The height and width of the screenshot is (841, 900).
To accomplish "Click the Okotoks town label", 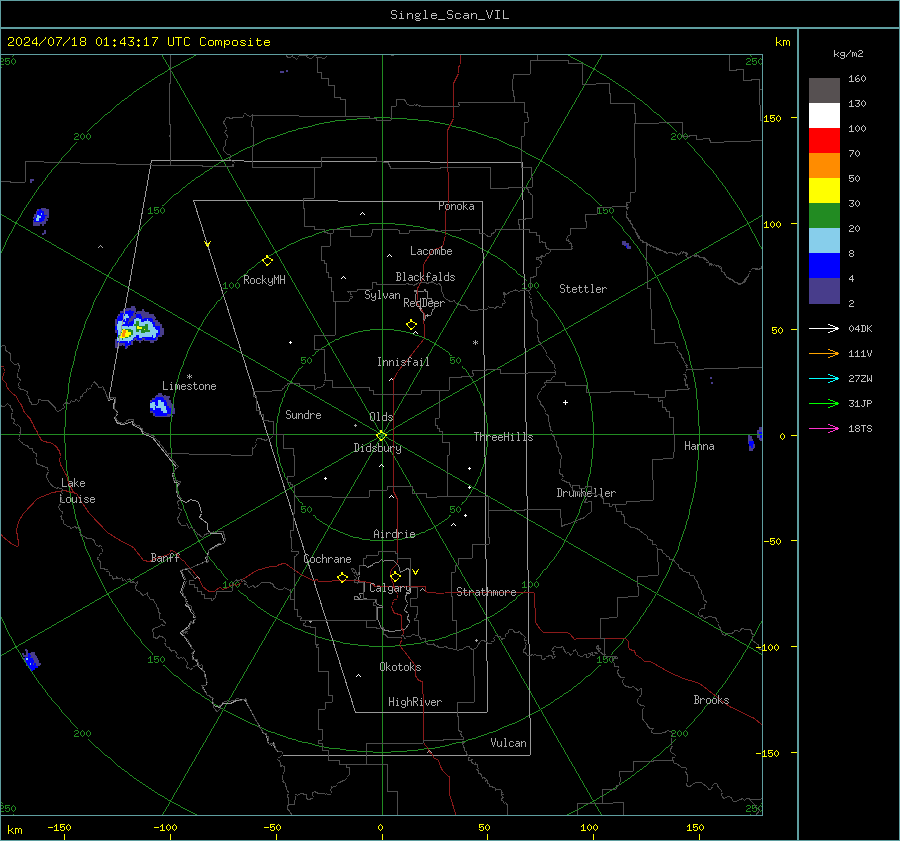I will point(400,667).
